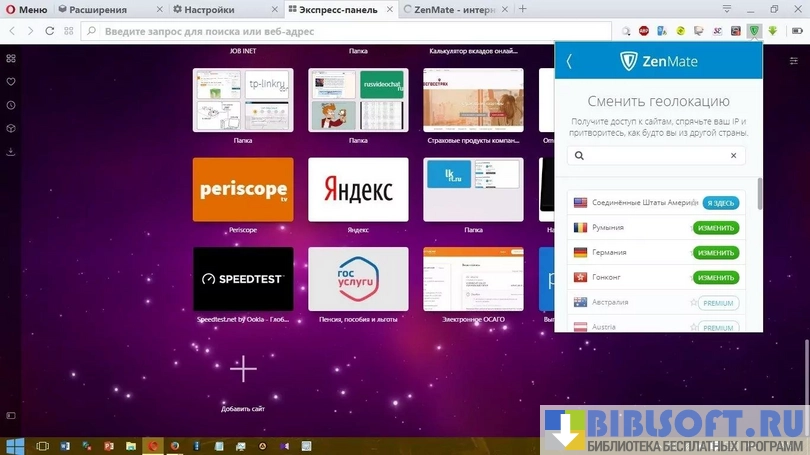Open history clock icon in sidebar

click(x=11, y=105)
